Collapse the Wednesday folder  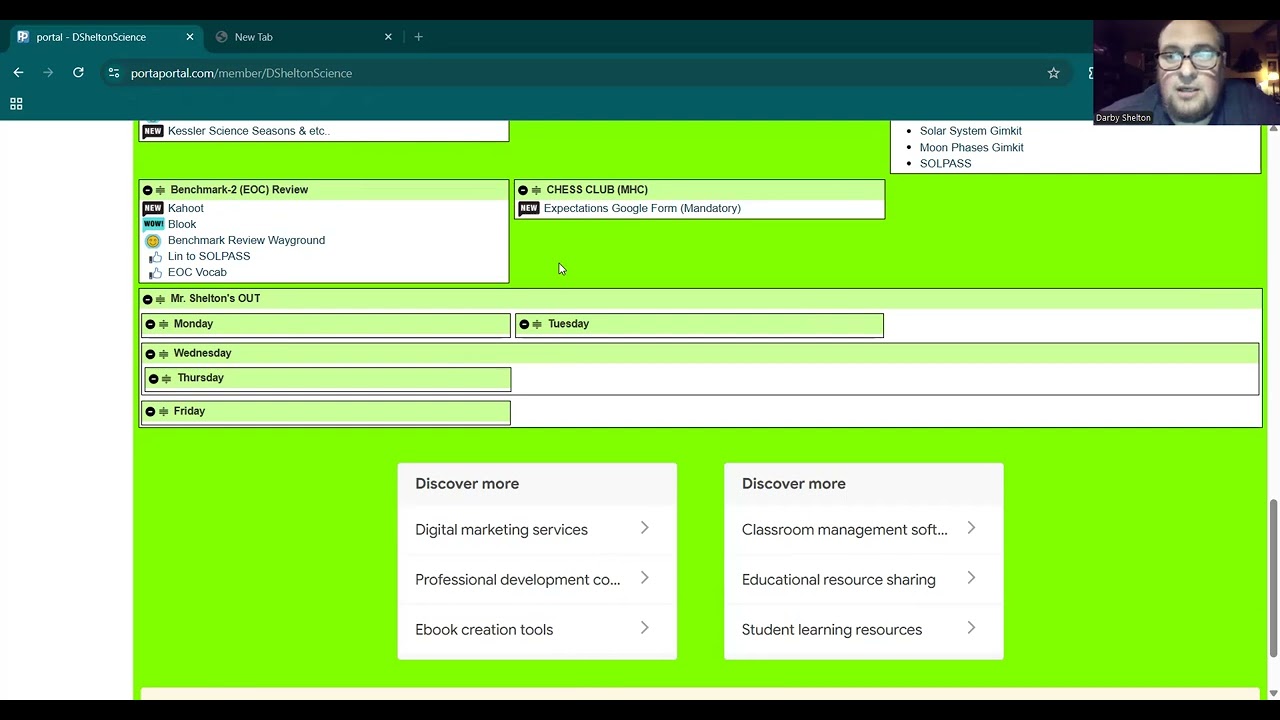click(x=150, y=353)
